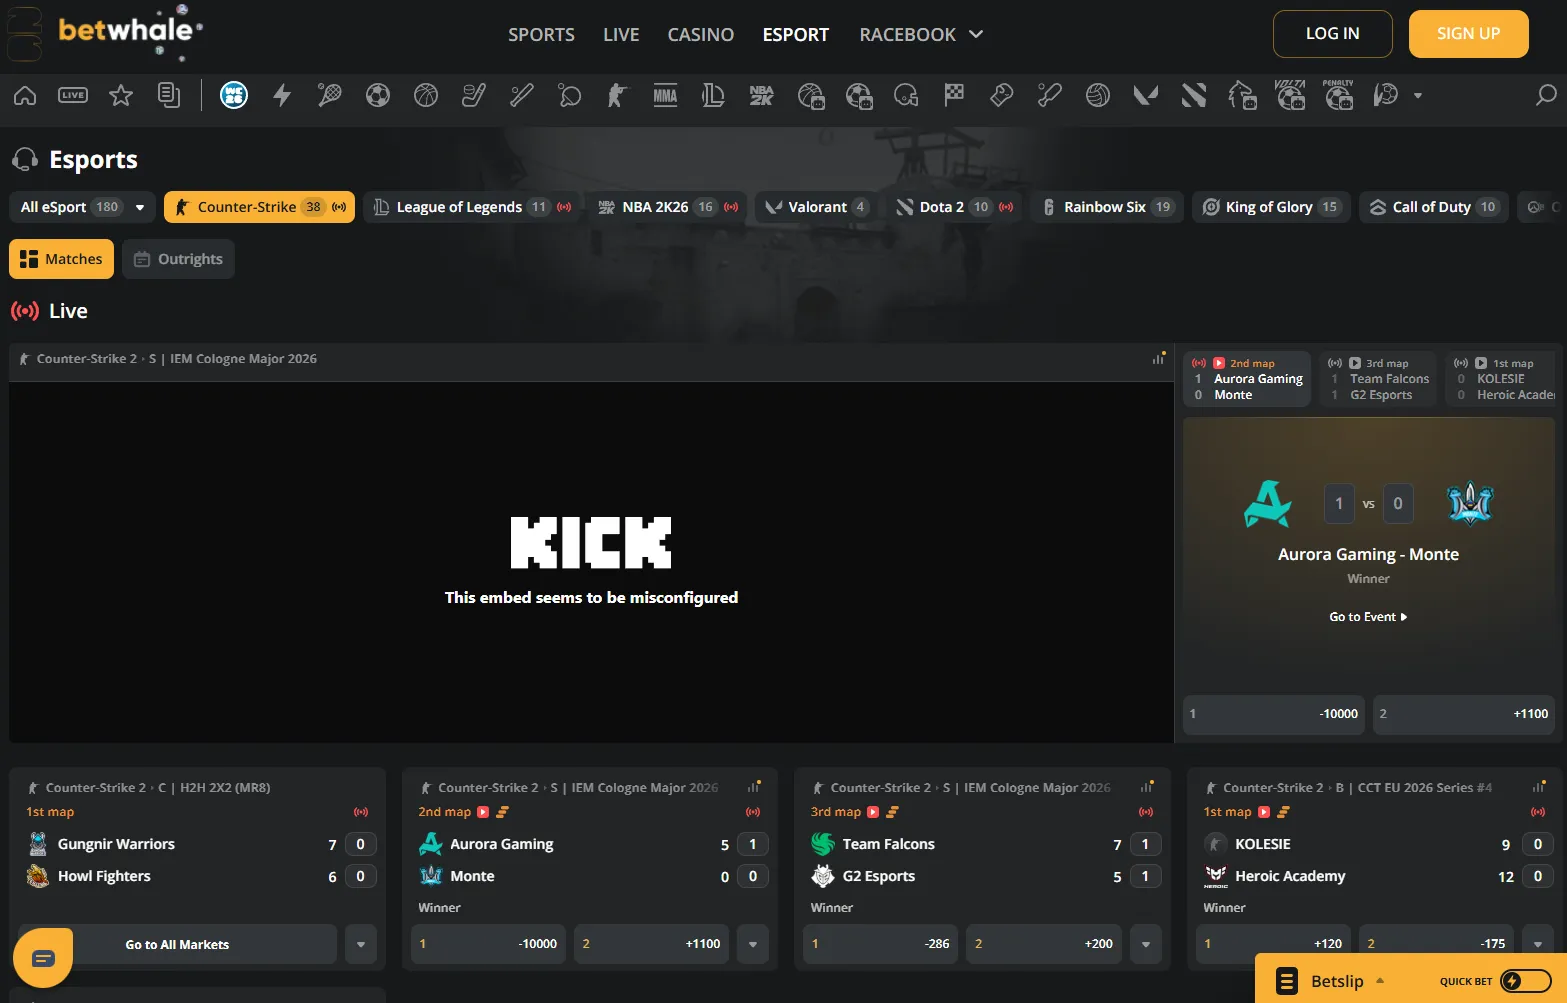Open the SPORTS menu item

tap(541, 34)
